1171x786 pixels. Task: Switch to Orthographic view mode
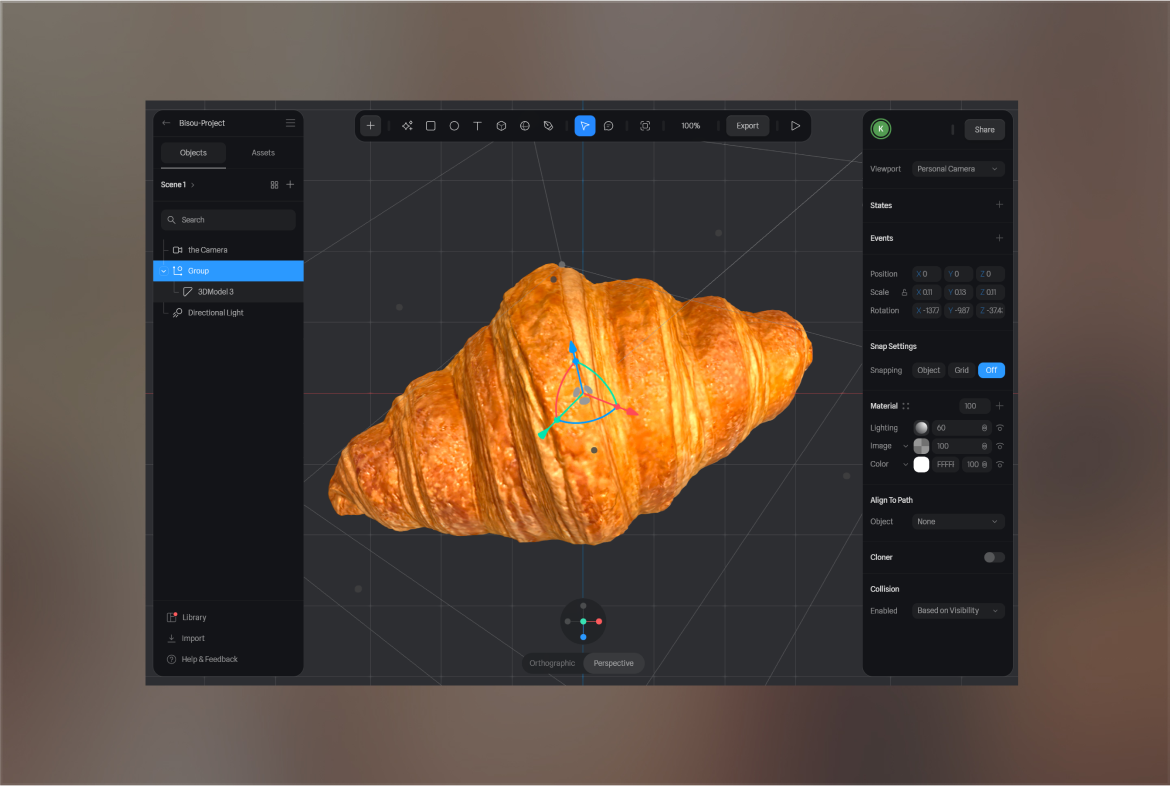[552, 663]
